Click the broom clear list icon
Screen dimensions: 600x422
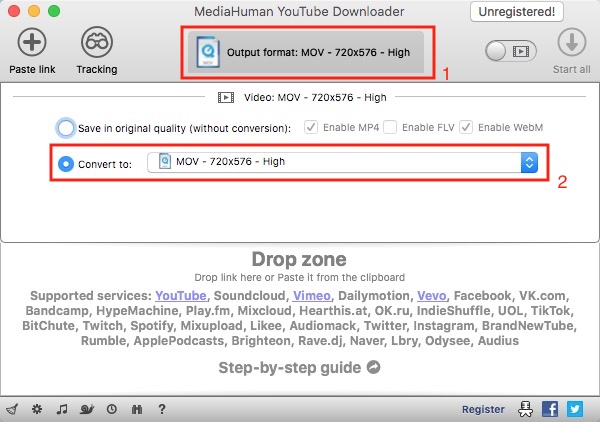click(12, 409)
